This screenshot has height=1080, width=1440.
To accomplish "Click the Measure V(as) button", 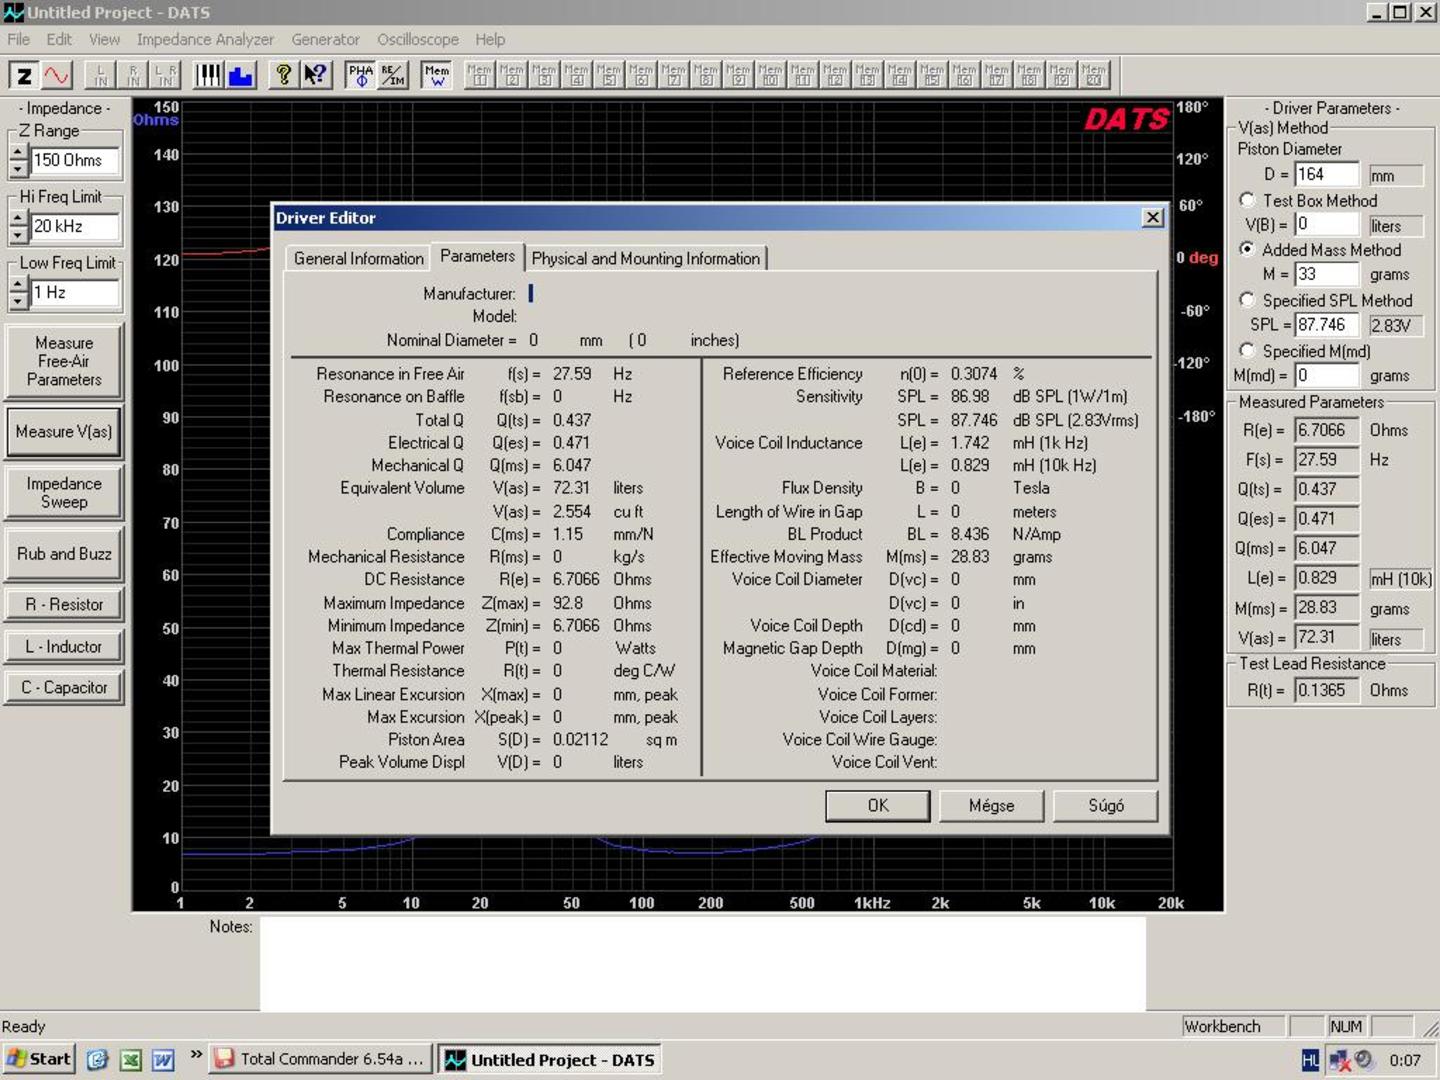I will pyautogui.click(x=64, y=432).
